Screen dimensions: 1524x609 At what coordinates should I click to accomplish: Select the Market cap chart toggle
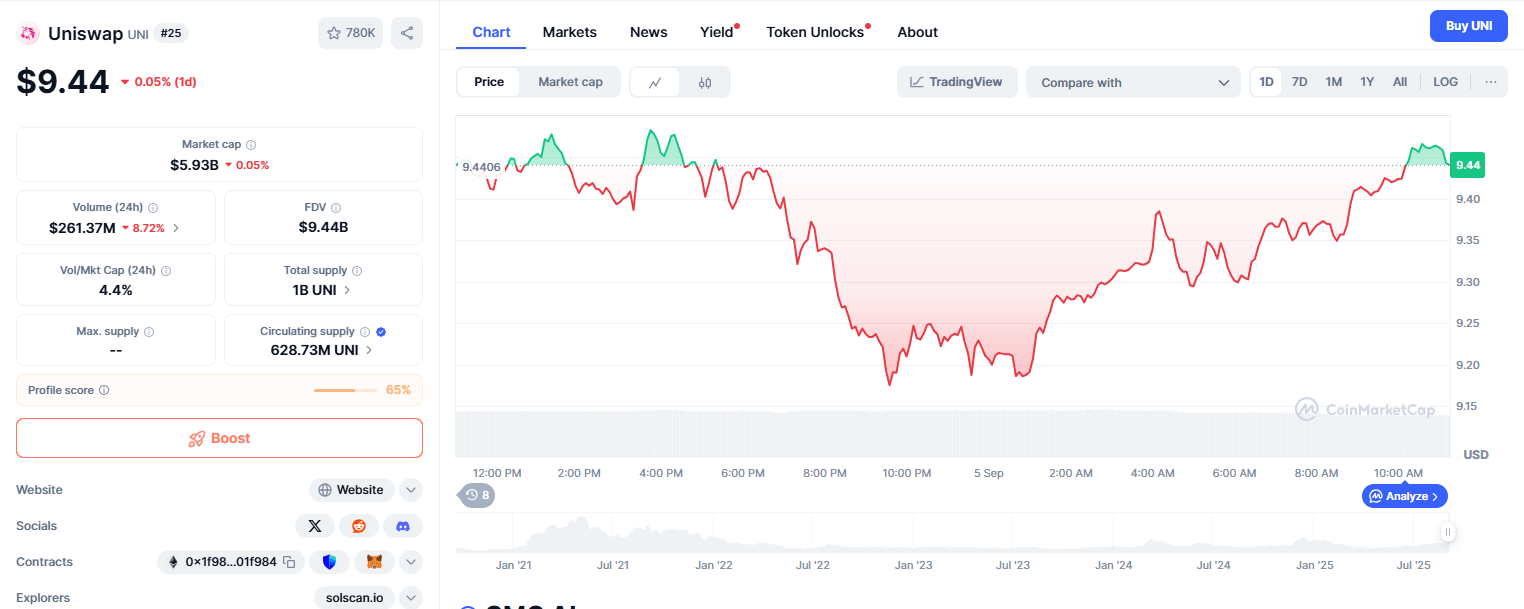point(570,82)
